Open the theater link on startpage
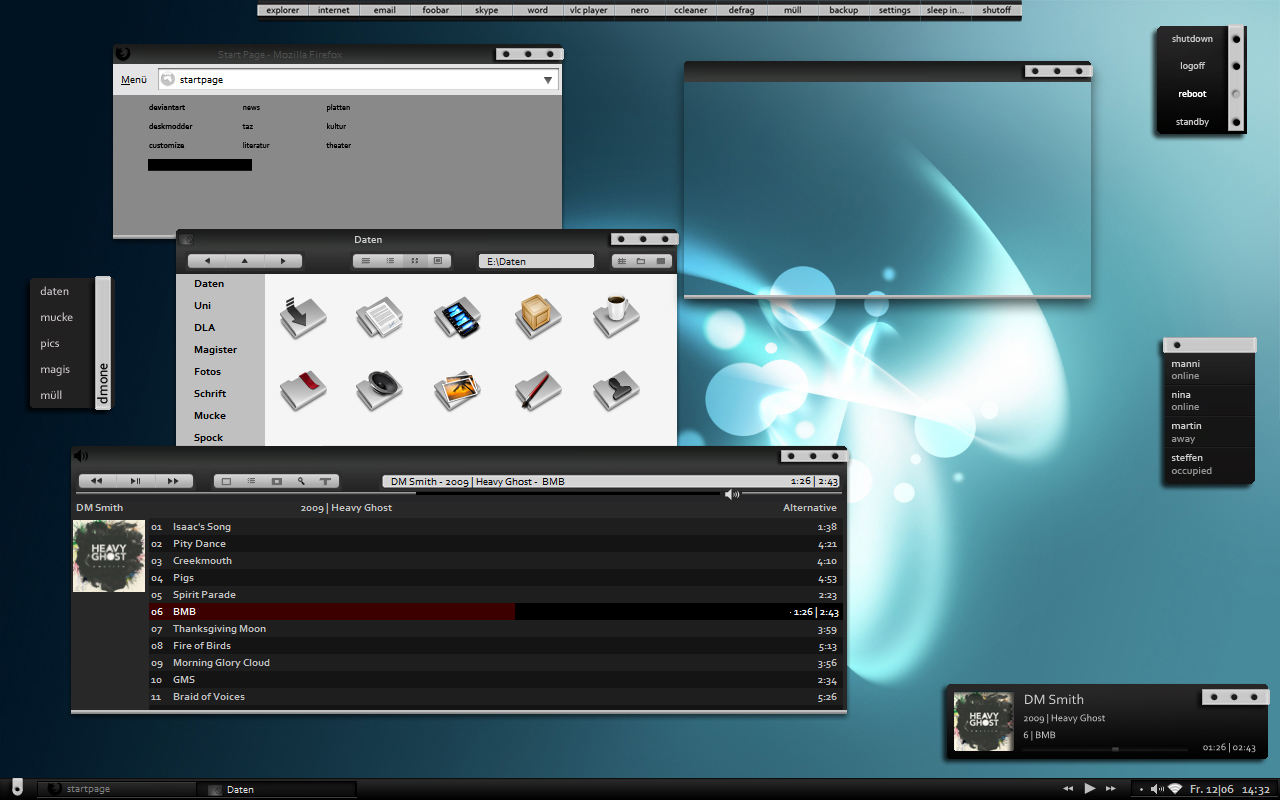Viewport: 1280px width, 800px height. (x=339, y=145)
